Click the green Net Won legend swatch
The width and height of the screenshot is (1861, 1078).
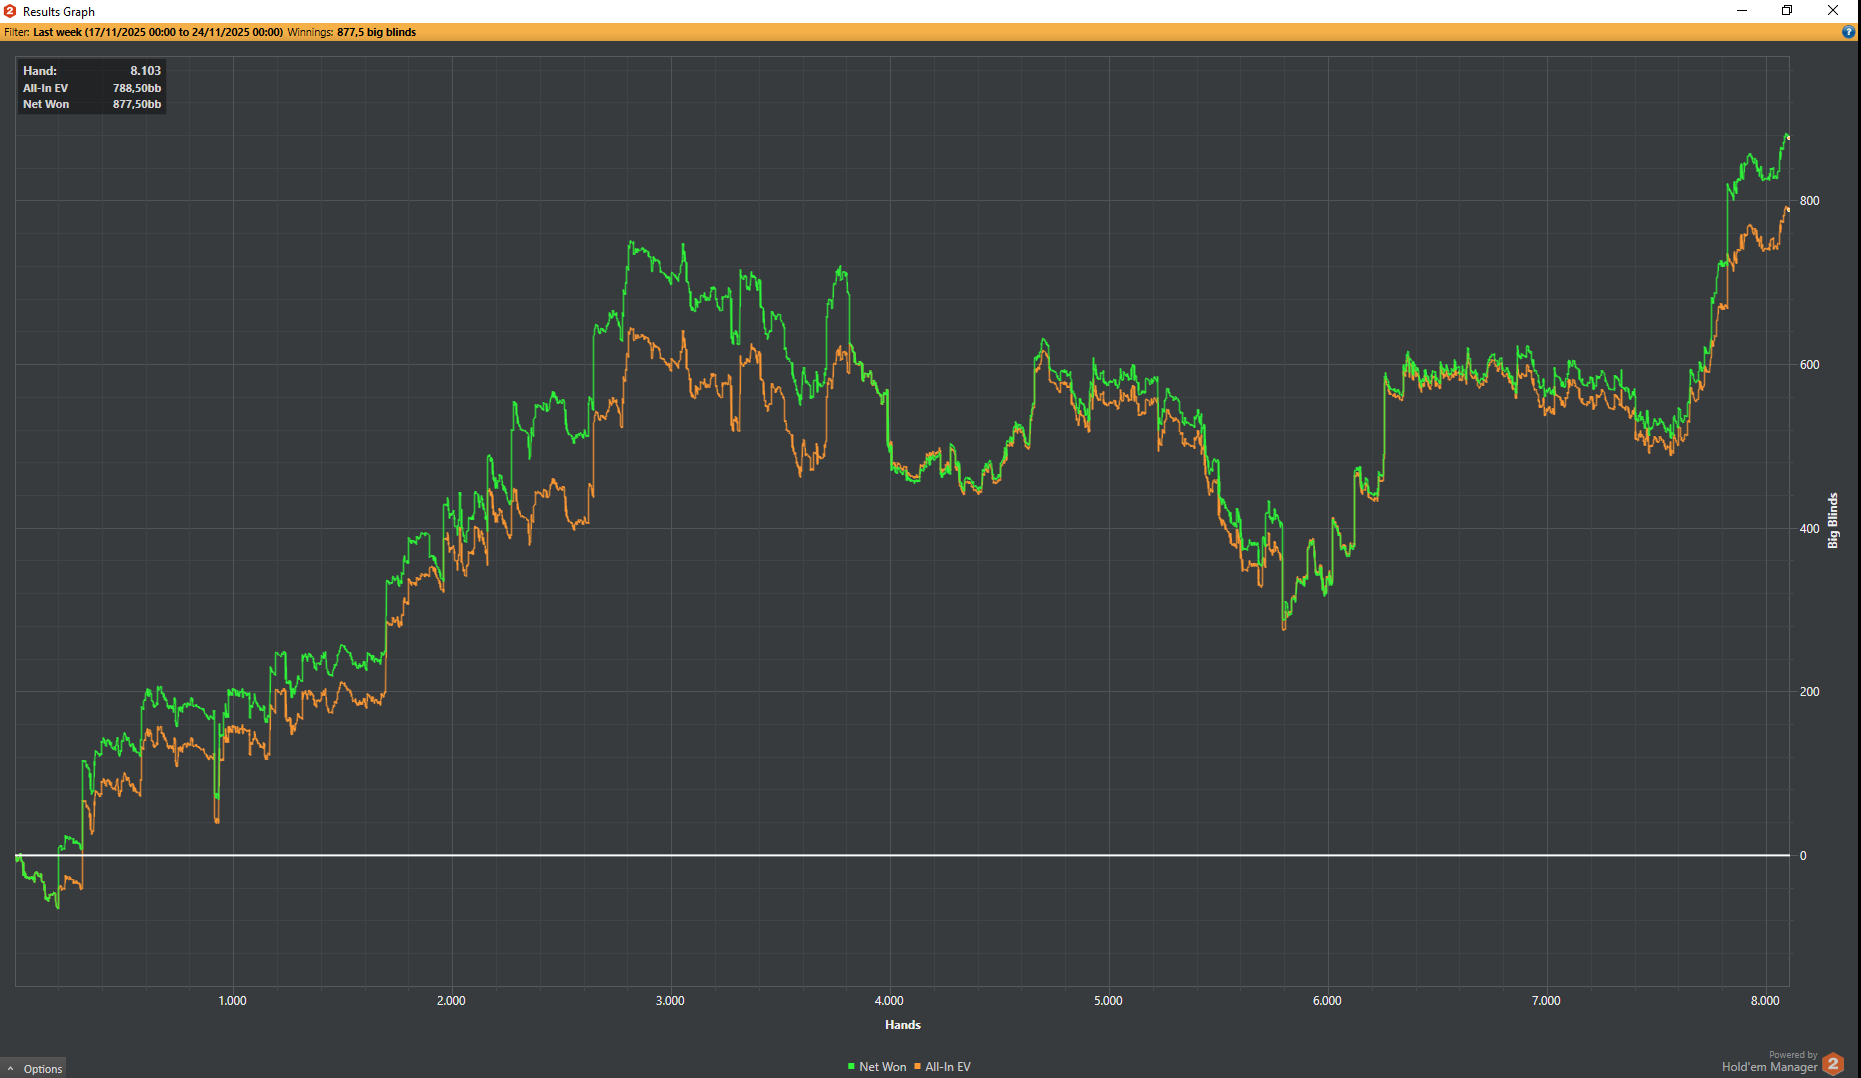851,1067
